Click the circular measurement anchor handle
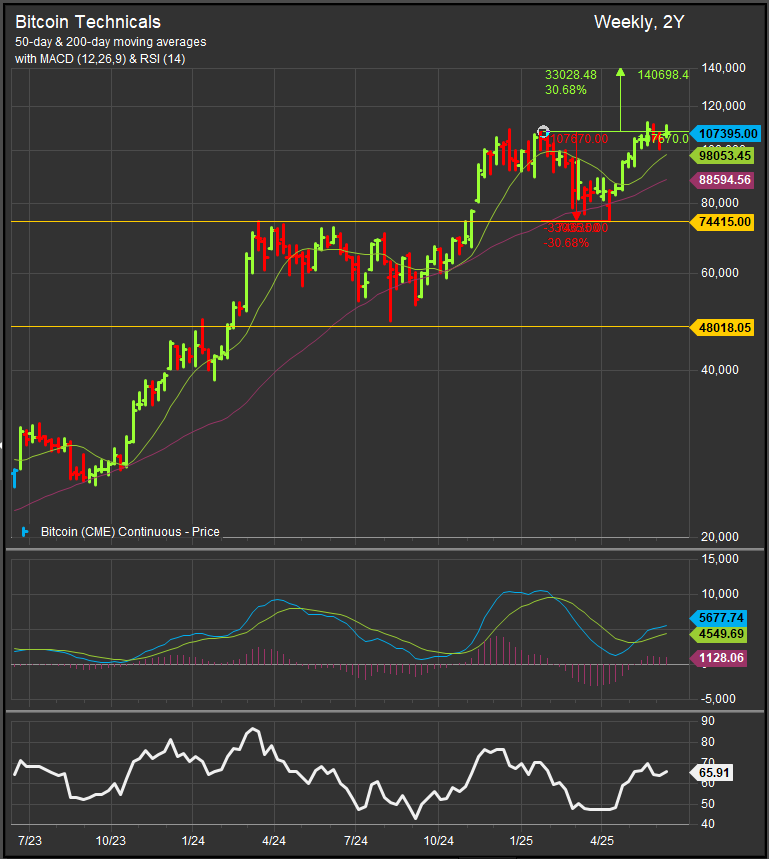The width and height of the screenshot is (769, 859). 543,131
